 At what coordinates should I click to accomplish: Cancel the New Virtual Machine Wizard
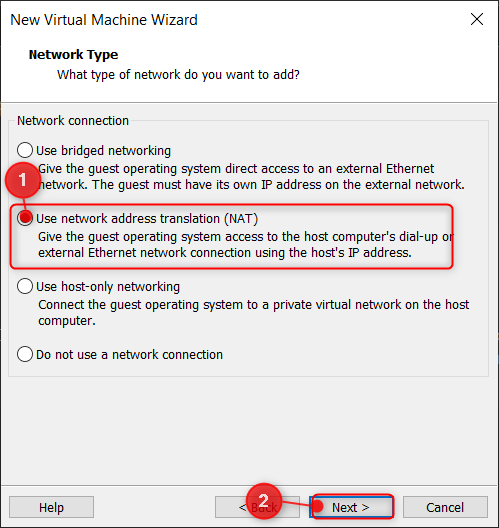pos(445,507)
